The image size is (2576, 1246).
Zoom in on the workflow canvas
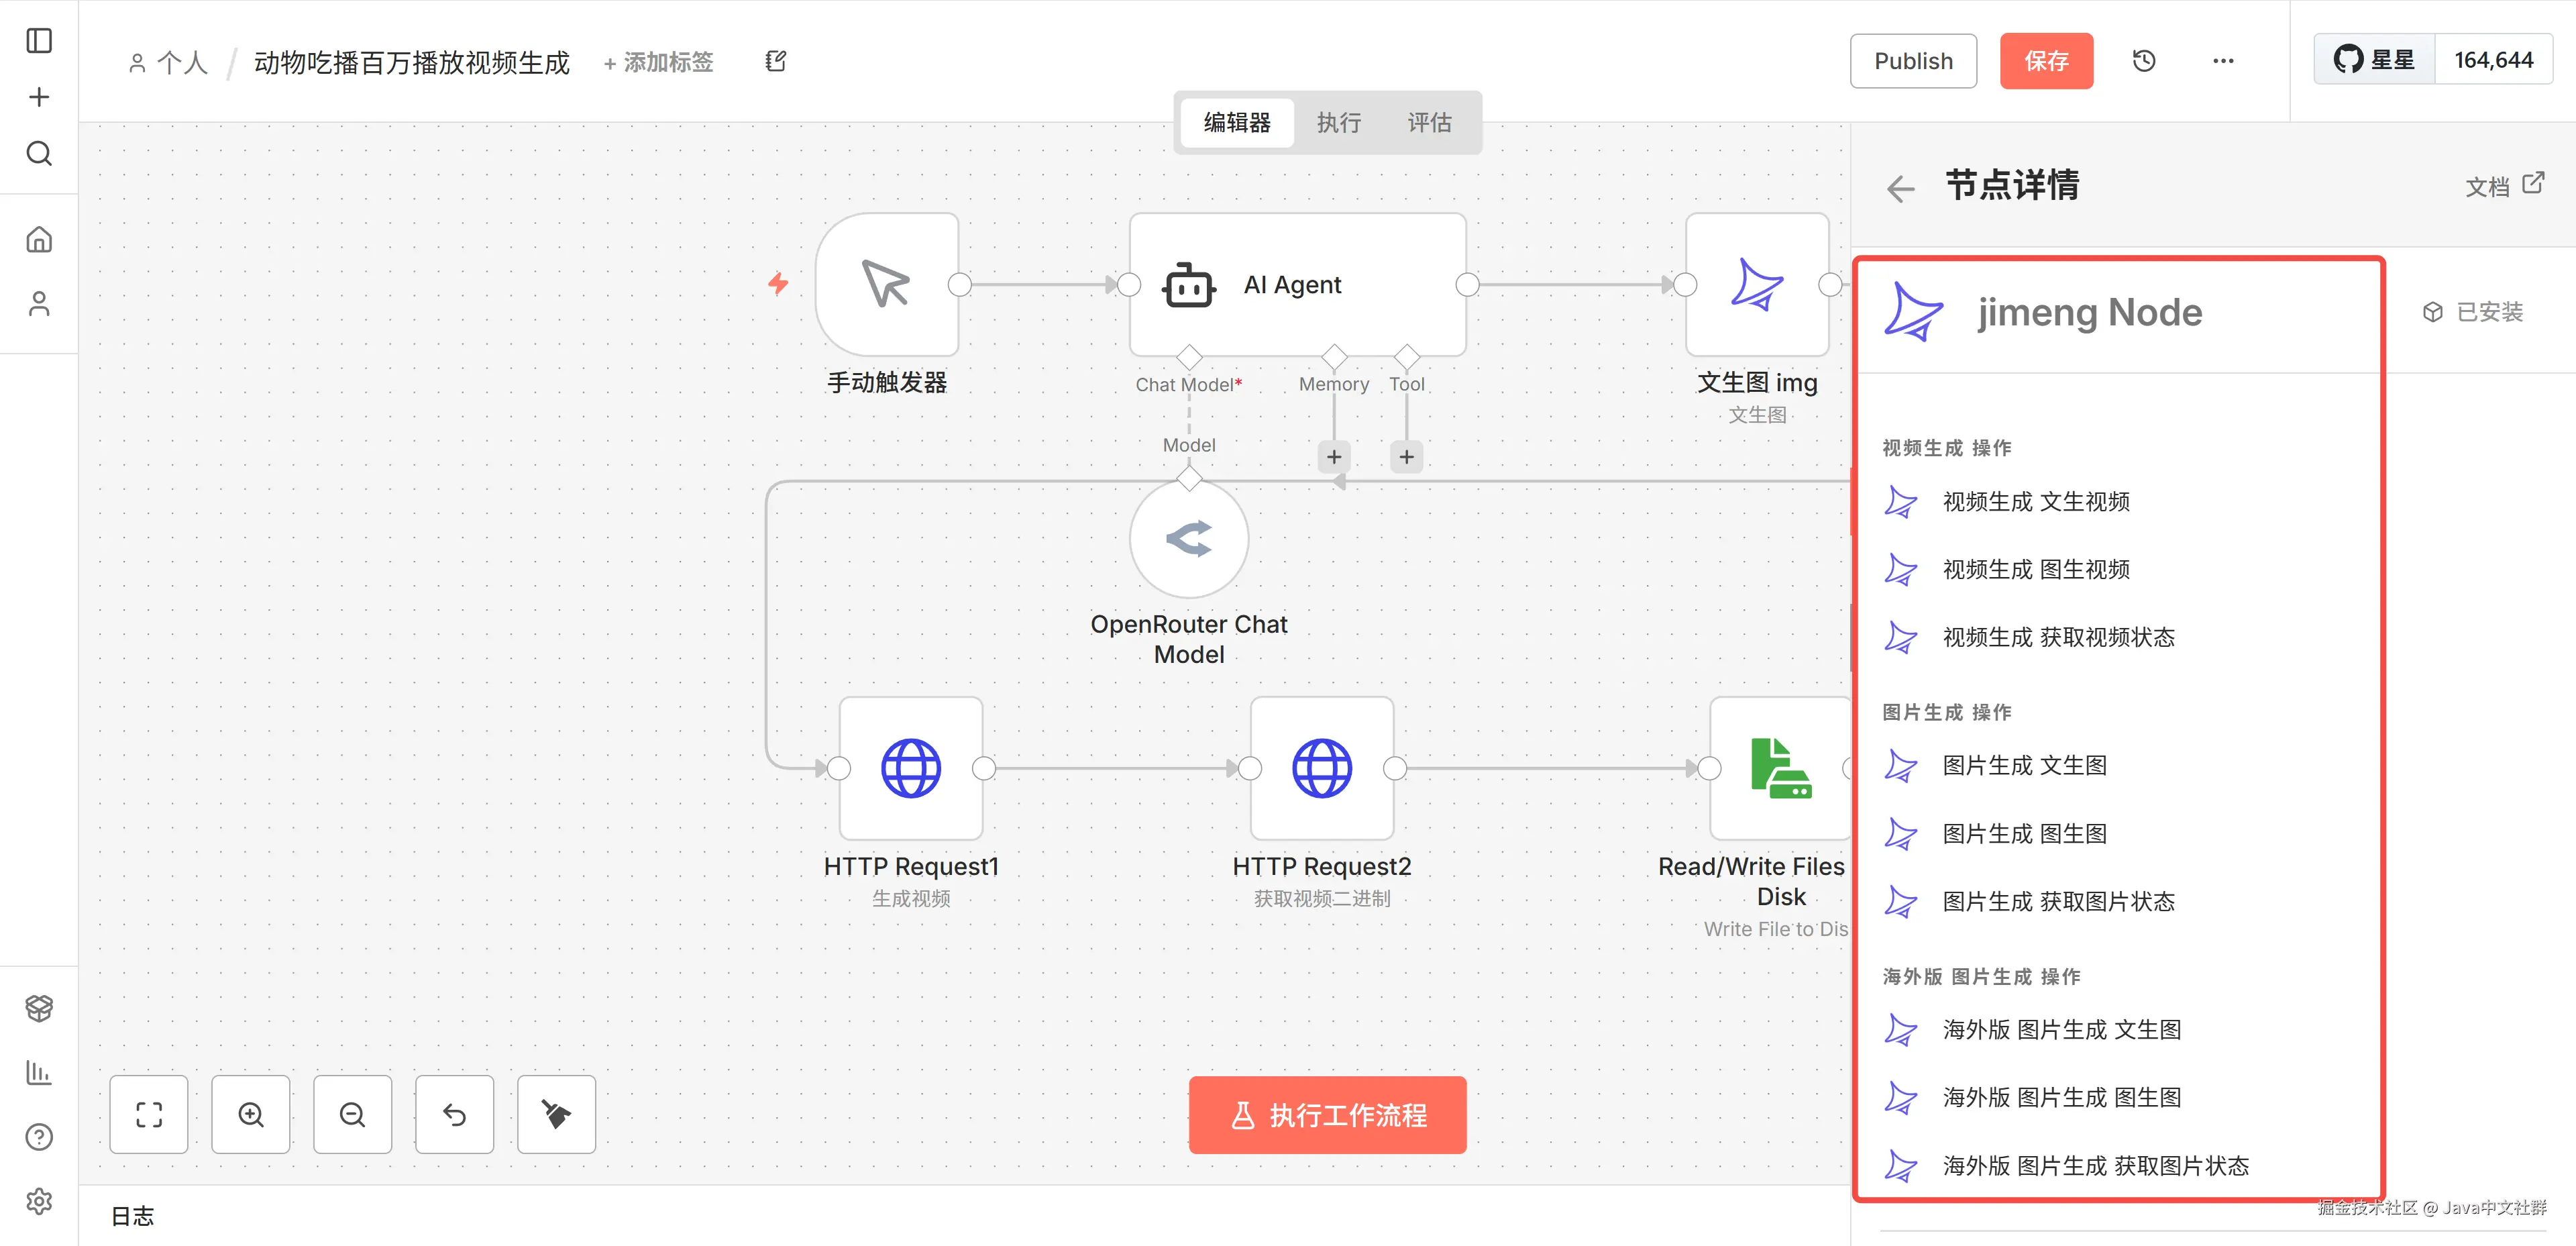(251, 1114)
